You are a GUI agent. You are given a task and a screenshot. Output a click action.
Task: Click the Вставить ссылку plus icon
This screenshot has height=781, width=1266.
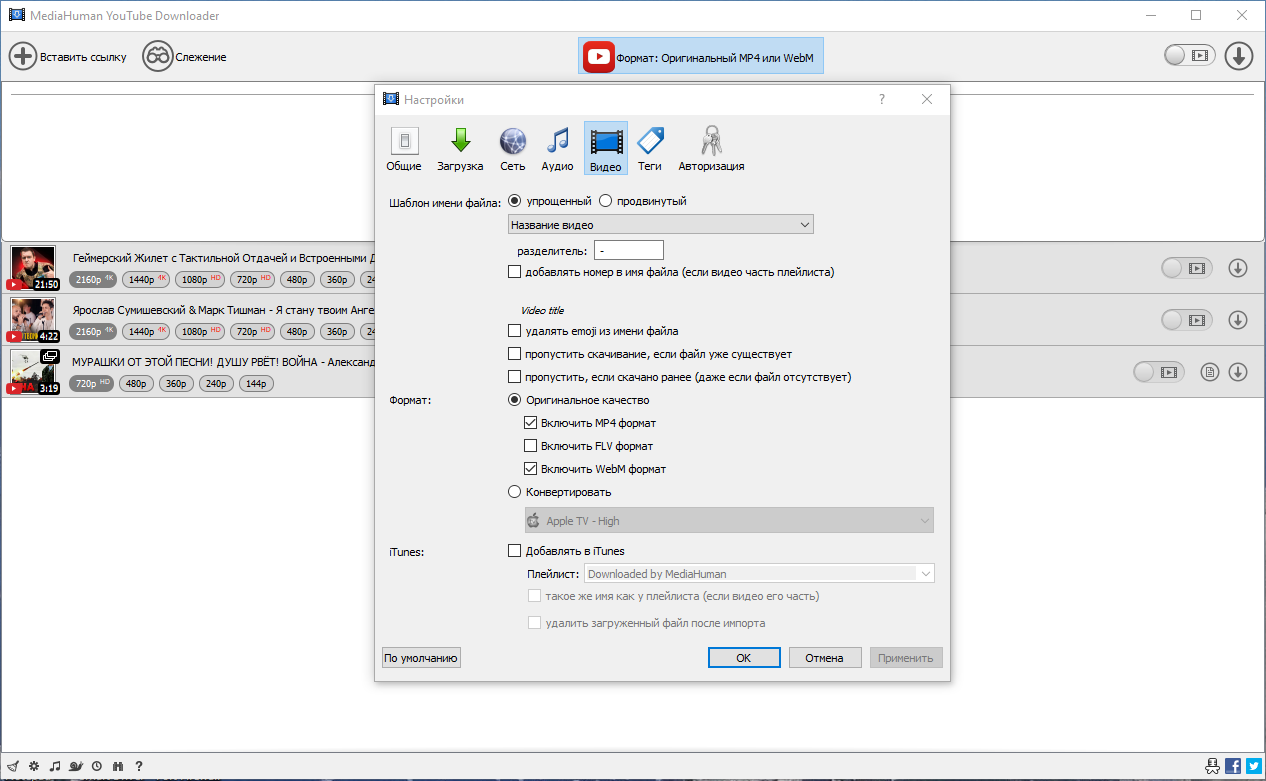click(x=23, y=57)
